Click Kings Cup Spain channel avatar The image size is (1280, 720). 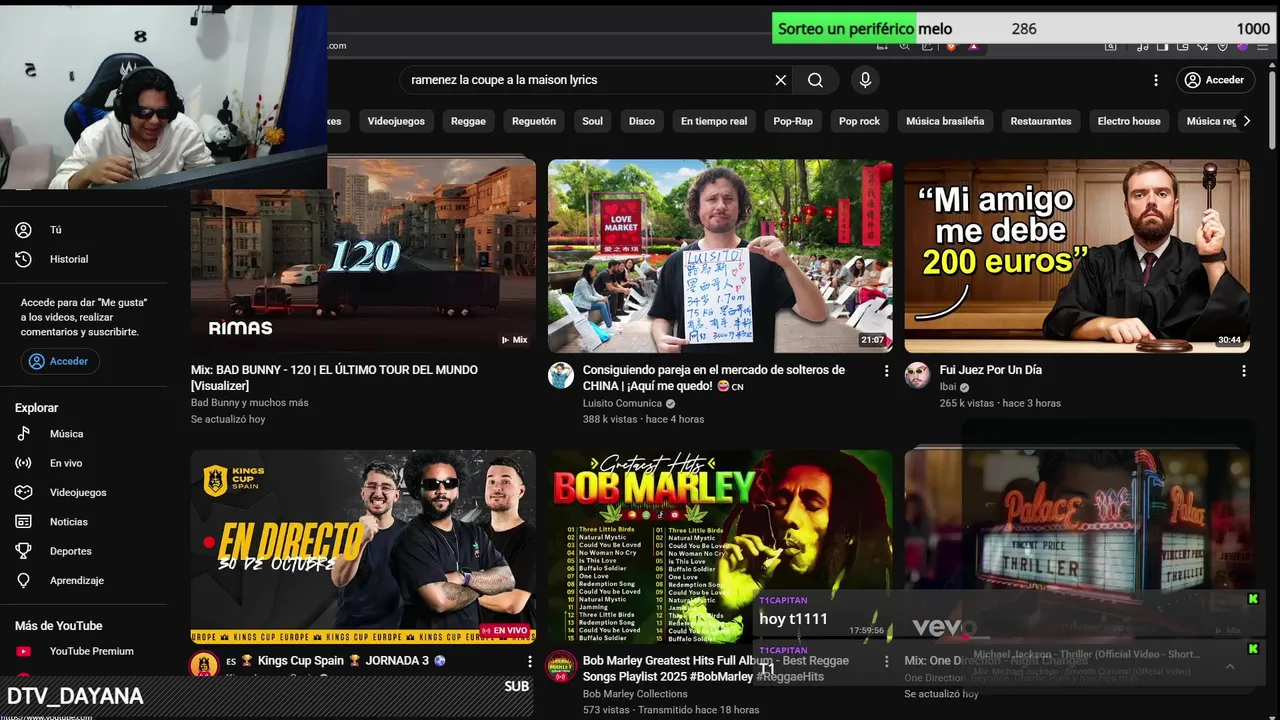(x=204, y=664)
